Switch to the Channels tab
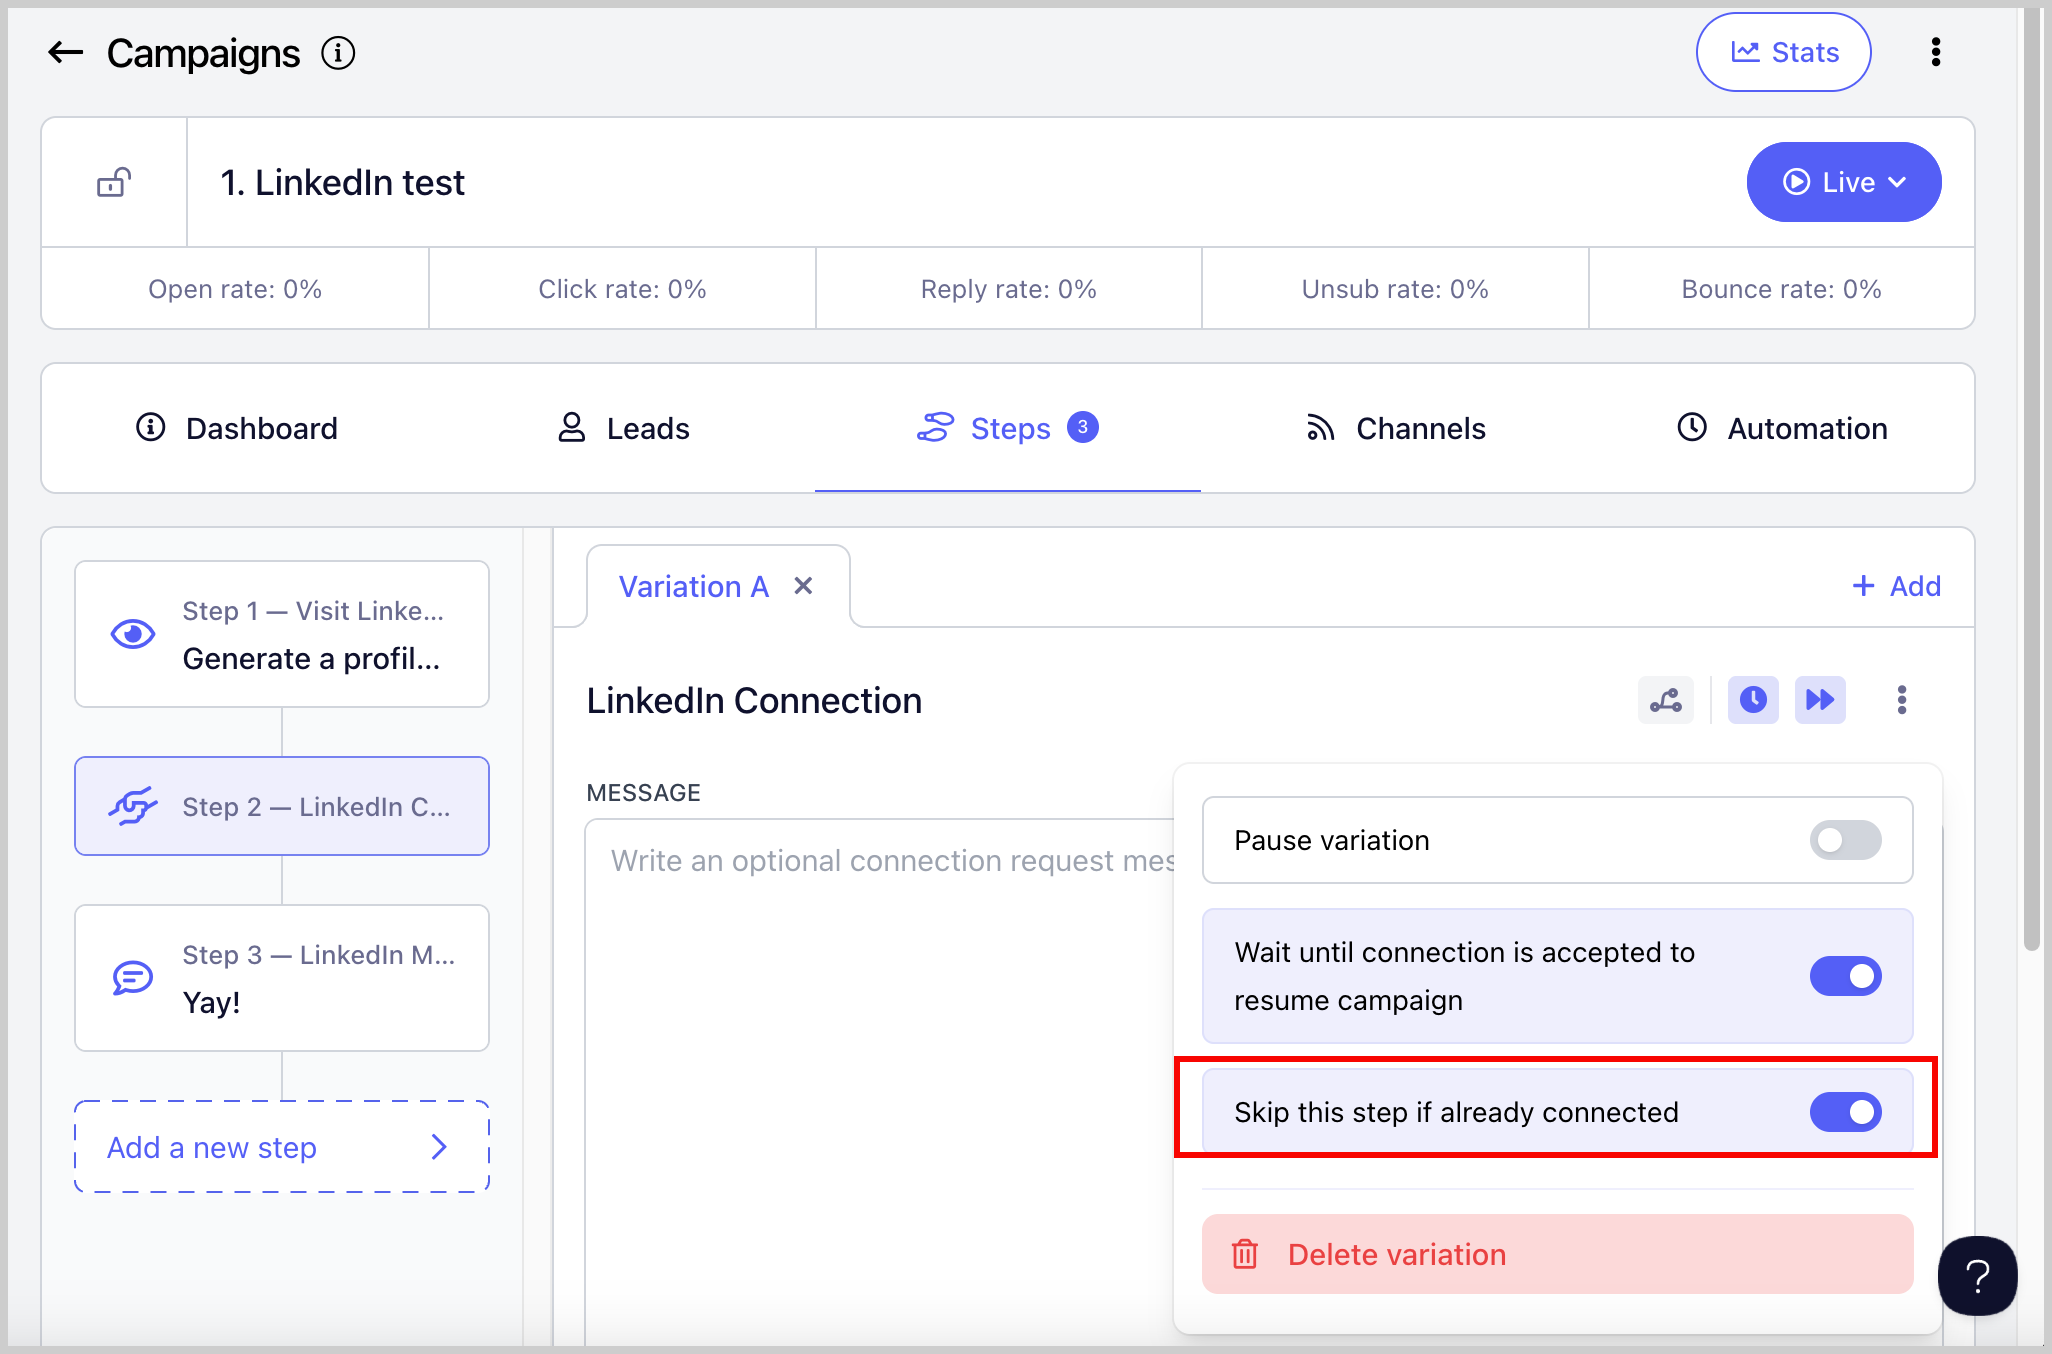Image resolution: width=2052 pixels, height=1354 pixels. (1395, 428)
